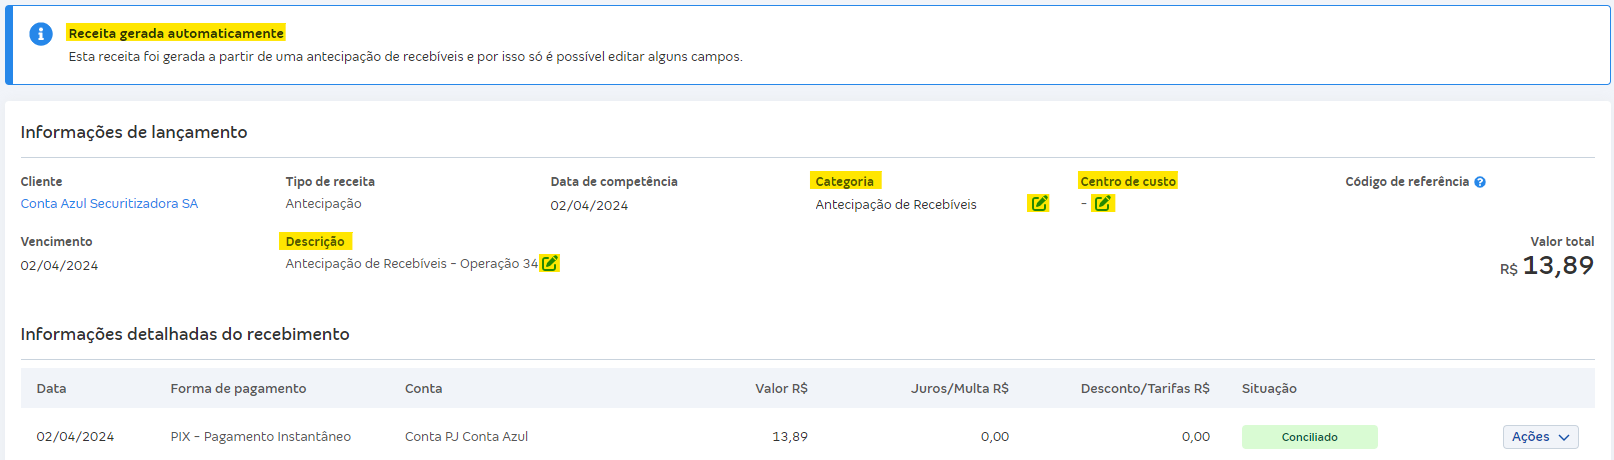Click the Conciliado status badge
This screenshot has width=1614, height=460.
(x=1309, y=437)
